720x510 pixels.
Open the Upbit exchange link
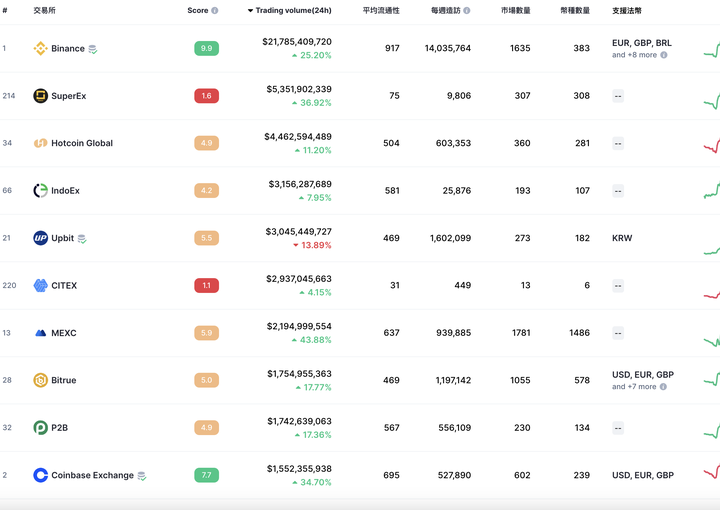pos(62,238)
